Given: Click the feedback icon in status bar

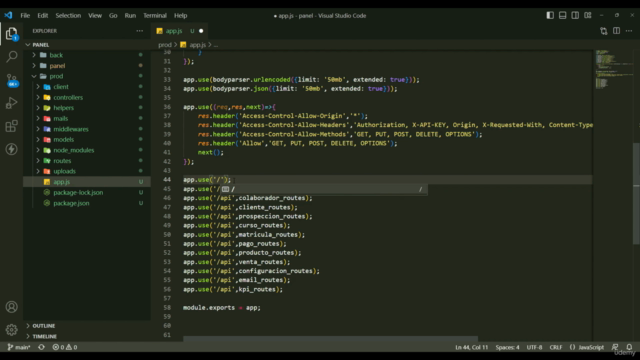Looking at the screenshot, I should [615, 347].
